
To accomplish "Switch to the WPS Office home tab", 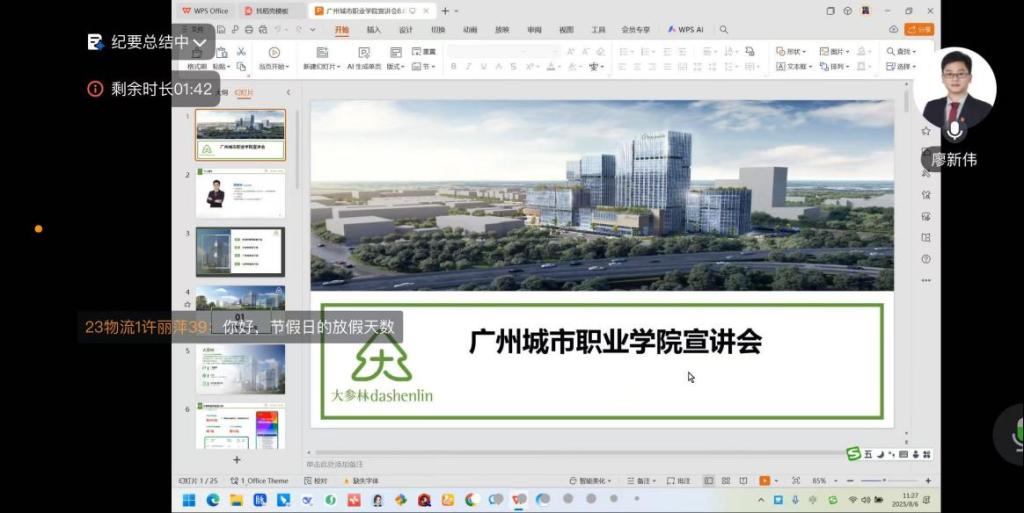I will click(x=205, y=10).
